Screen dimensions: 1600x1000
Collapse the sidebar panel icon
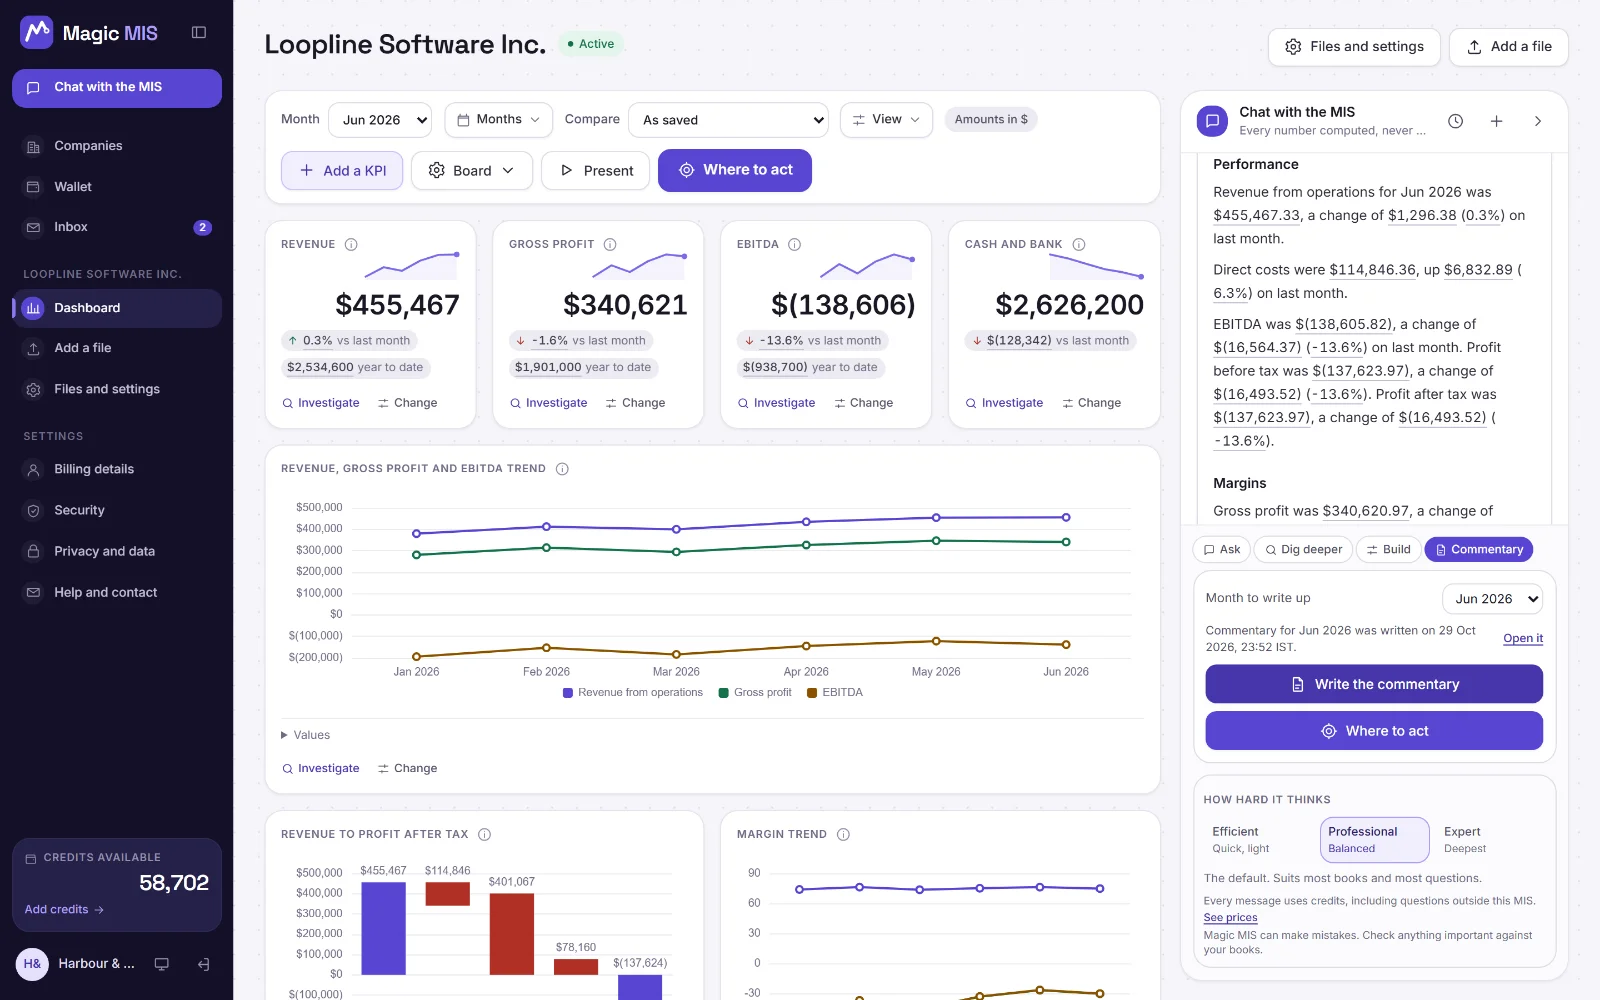coord(199,33)
